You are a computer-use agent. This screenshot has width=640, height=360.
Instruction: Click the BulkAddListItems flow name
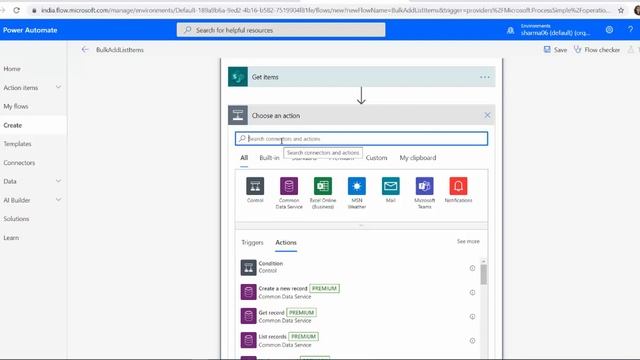pos(120,50)
